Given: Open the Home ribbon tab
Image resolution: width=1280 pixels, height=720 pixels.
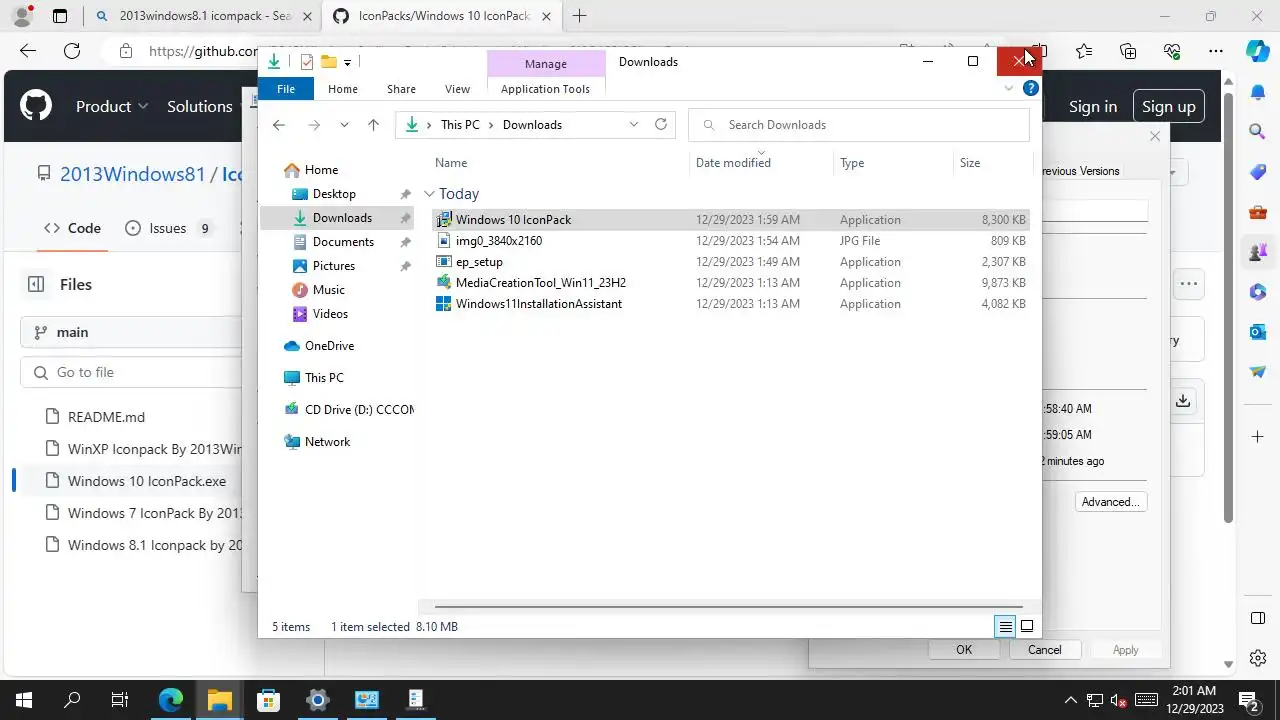Looking at the screenshot, I should click(x=343, y=89).
